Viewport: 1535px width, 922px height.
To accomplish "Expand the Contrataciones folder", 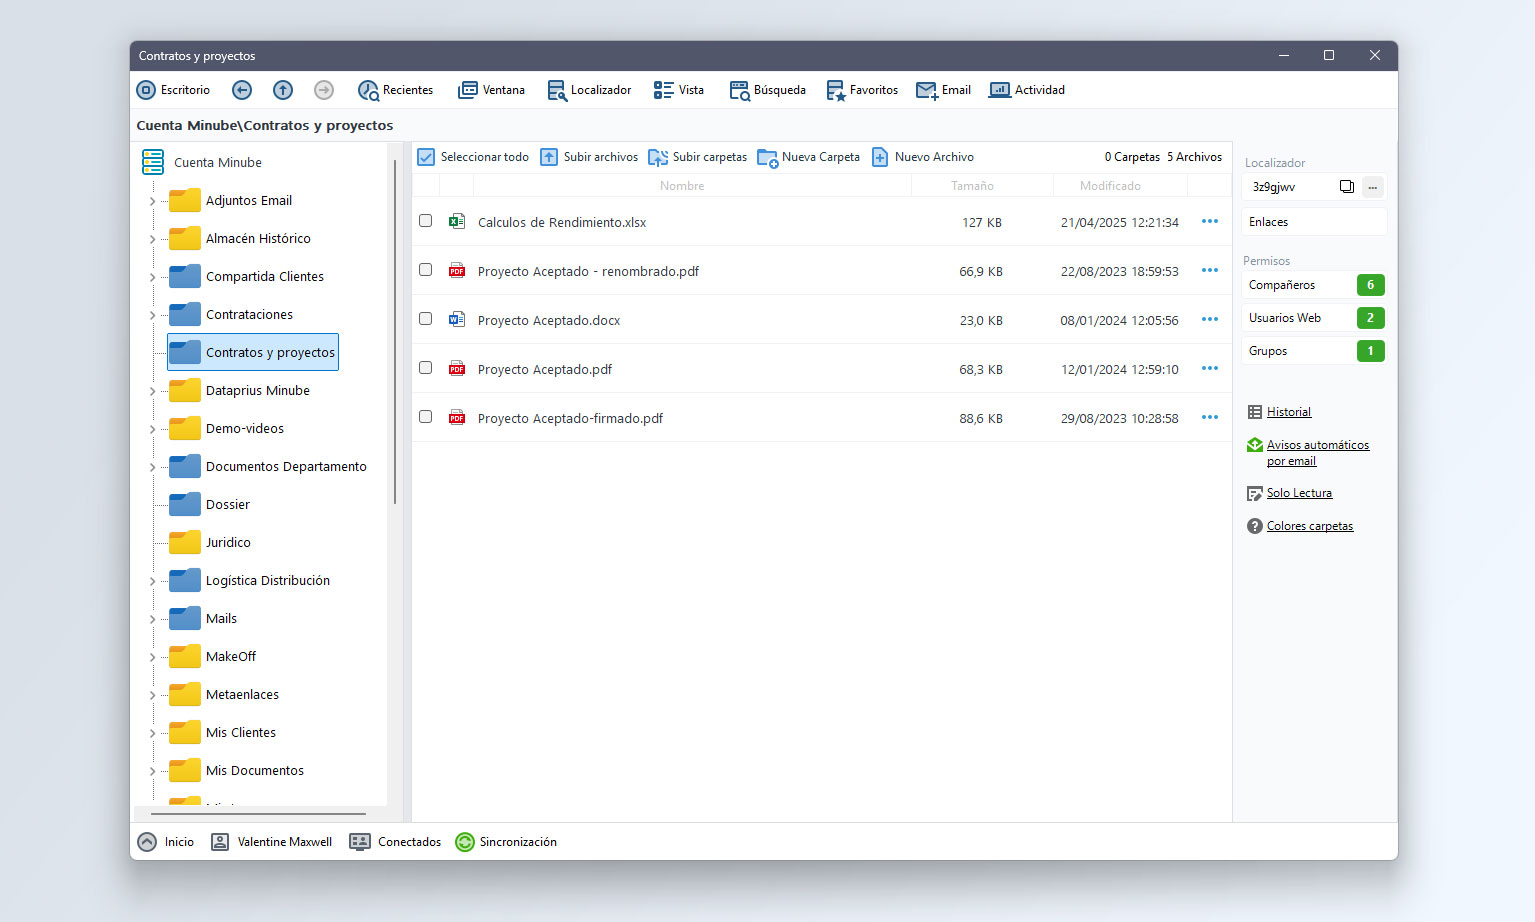I will coord(152,315).
